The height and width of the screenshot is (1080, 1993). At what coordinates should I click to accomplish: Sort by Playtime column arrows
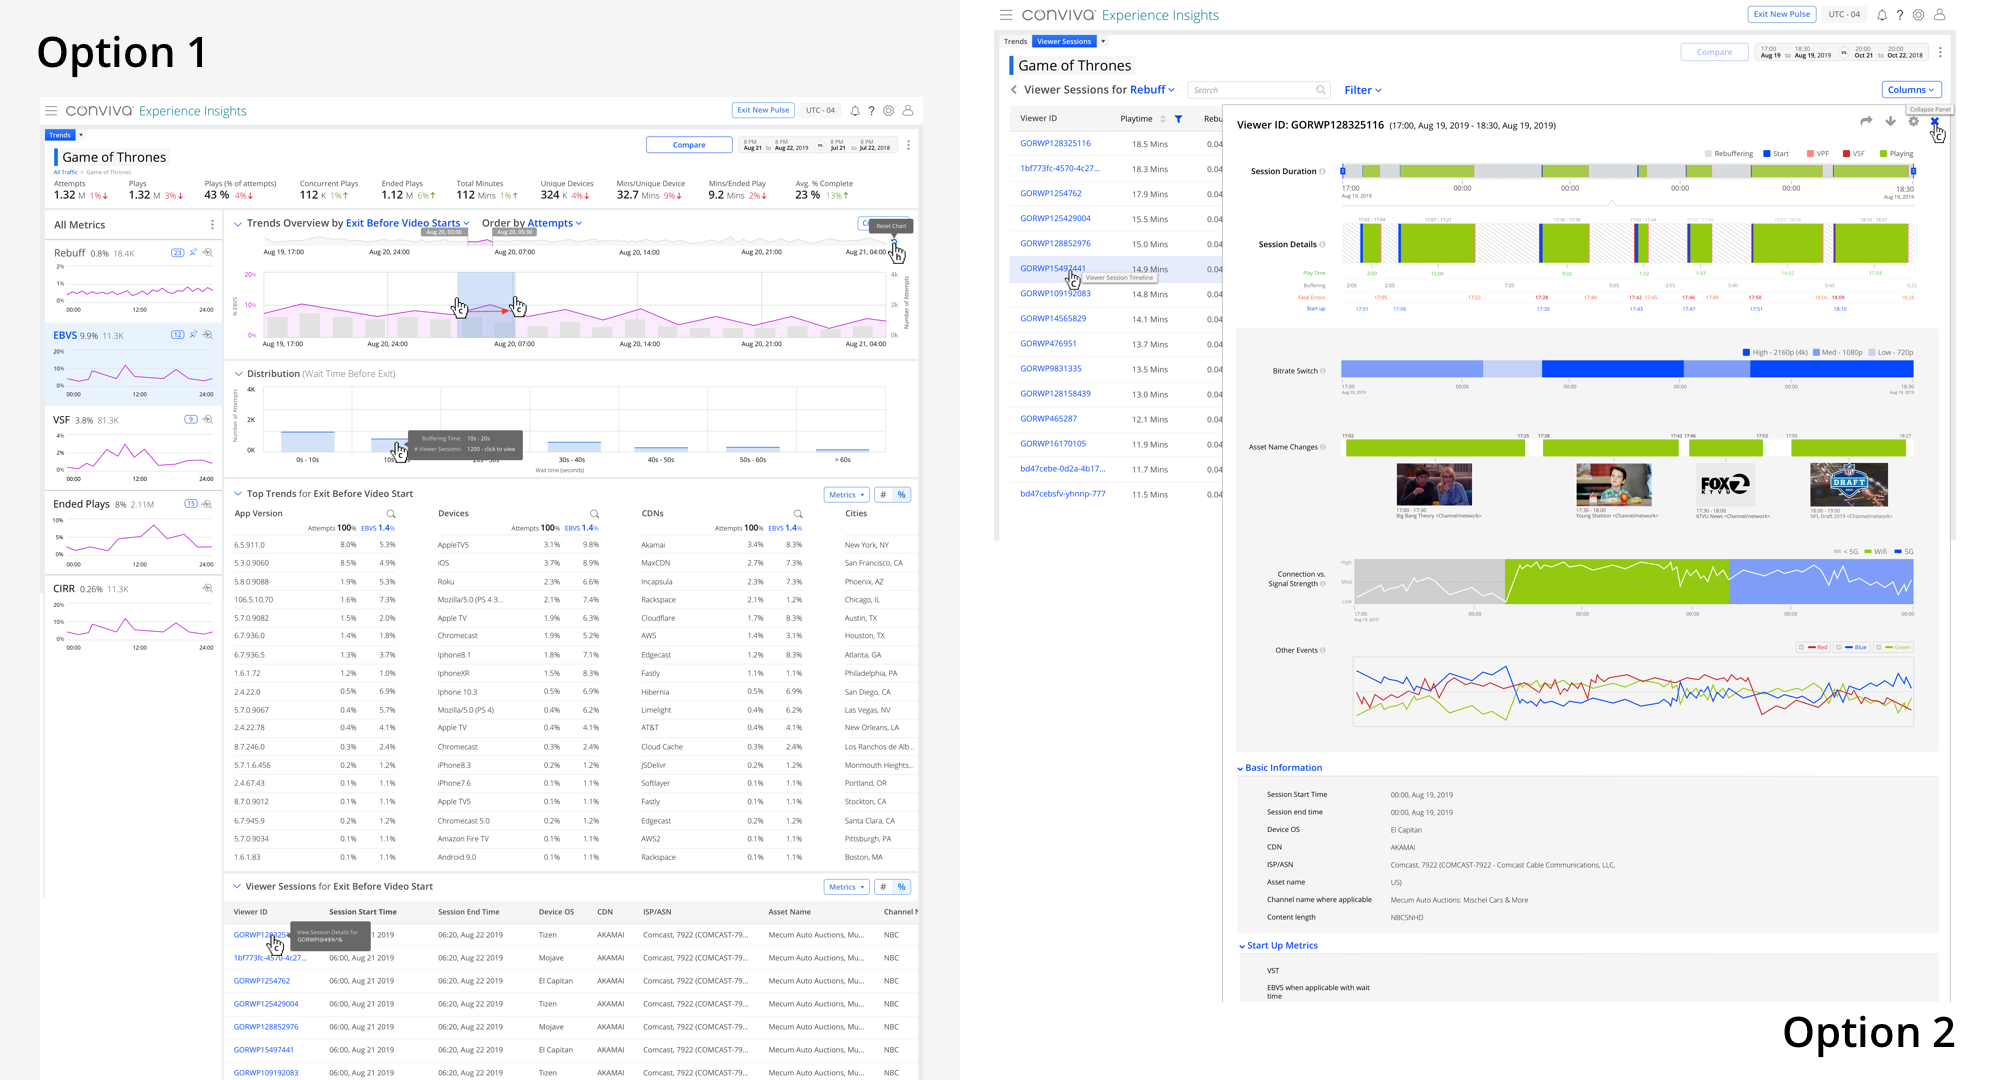click(1162, 119)
